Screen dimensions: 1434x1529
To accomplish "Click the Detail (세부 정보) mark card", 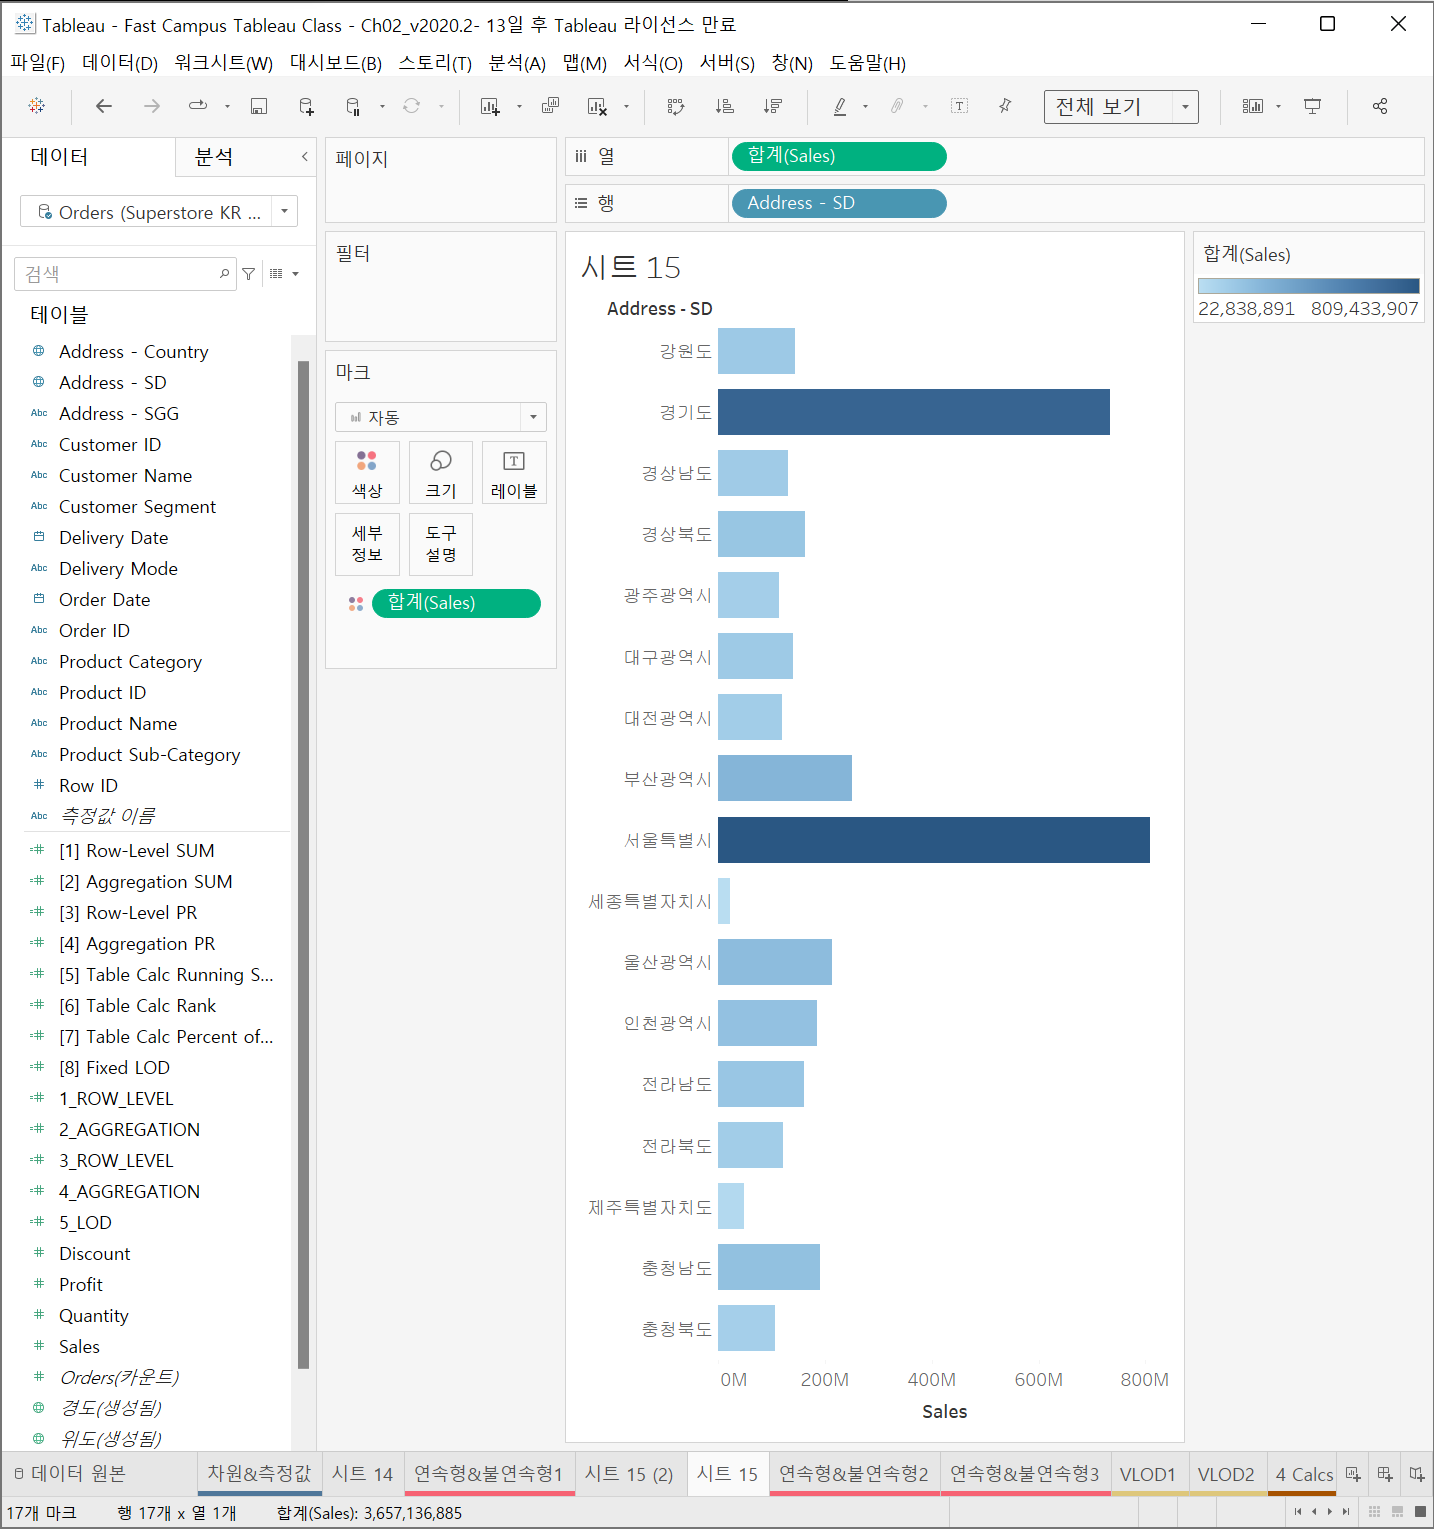I will pyautogui.click(x=367, y=544).
